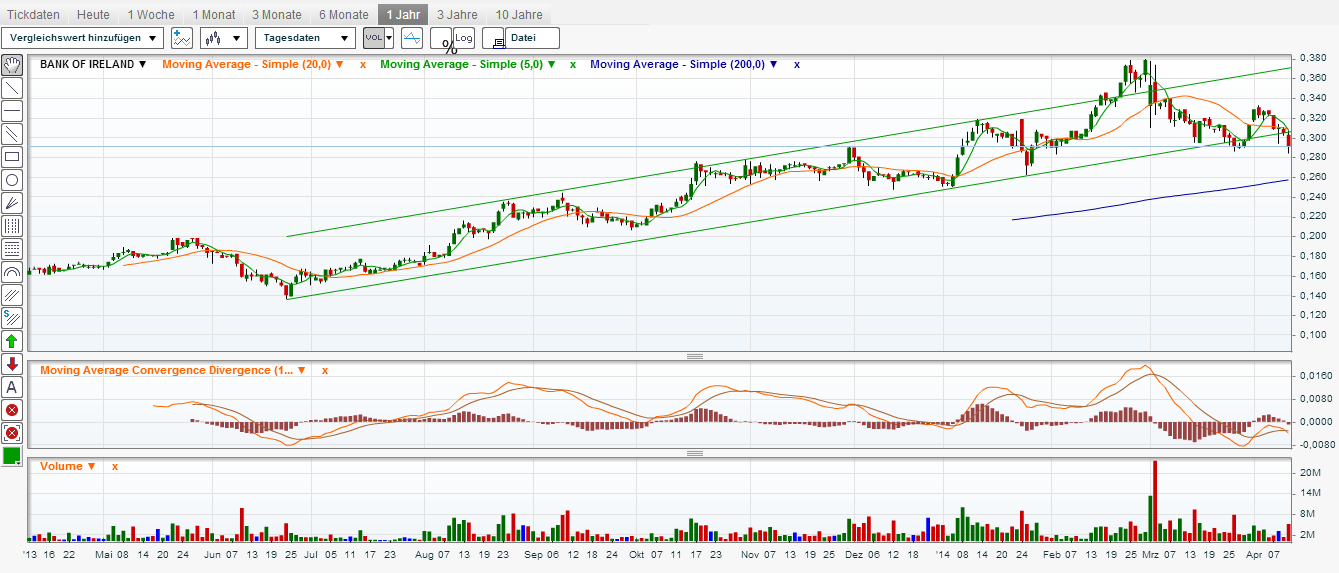Place a red down arrow marker

click(12, 364)
